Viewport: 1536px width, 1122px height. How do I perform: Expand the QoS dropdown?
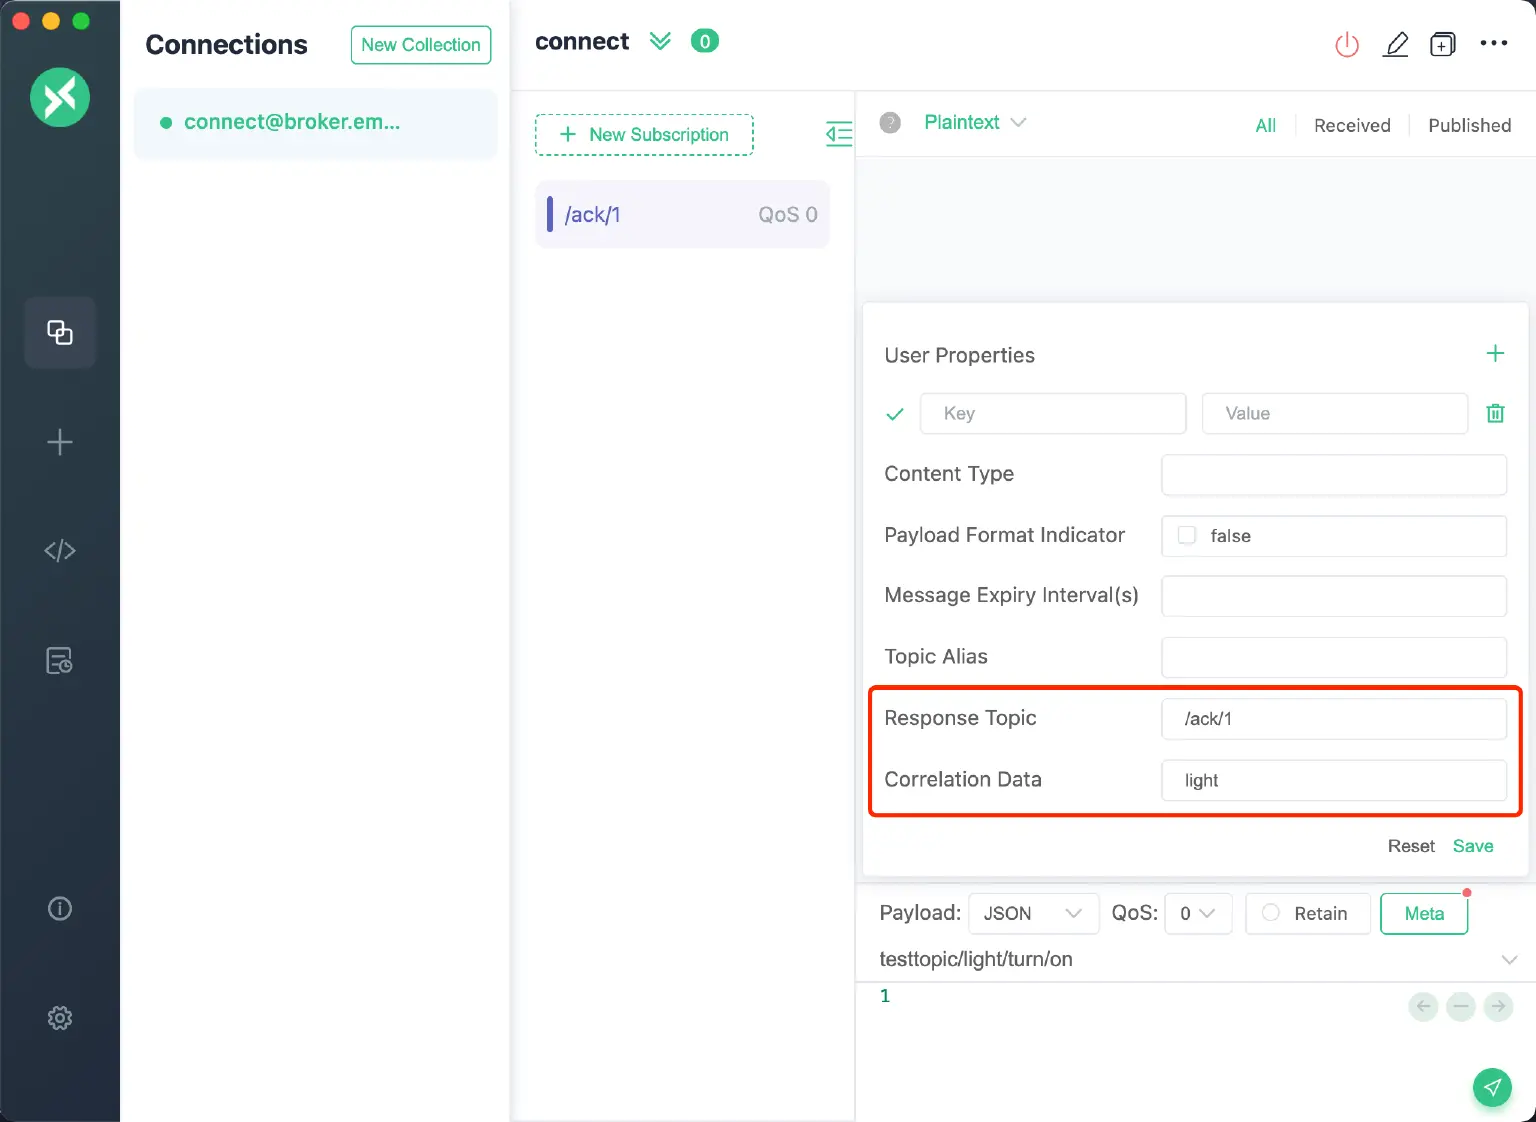pyautogui.click(x=1197, y=913)
